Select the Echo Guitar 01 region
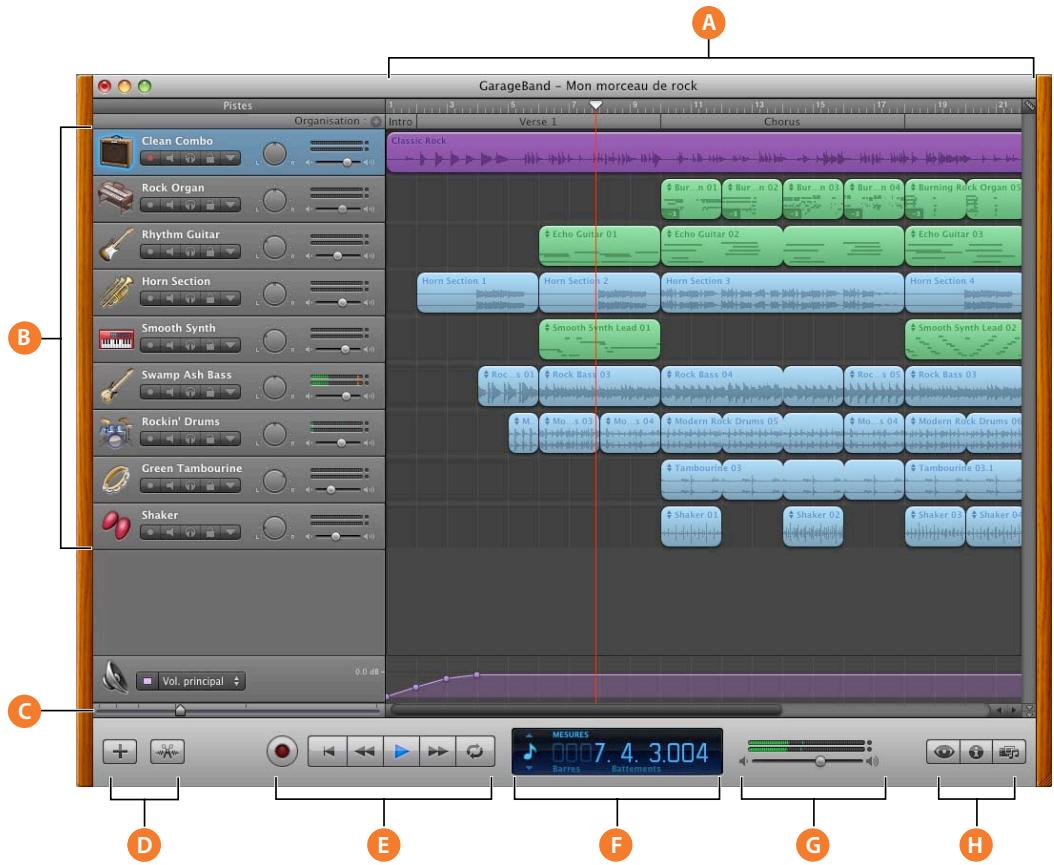The image size is (1054, 865). [x=600, y=246]
